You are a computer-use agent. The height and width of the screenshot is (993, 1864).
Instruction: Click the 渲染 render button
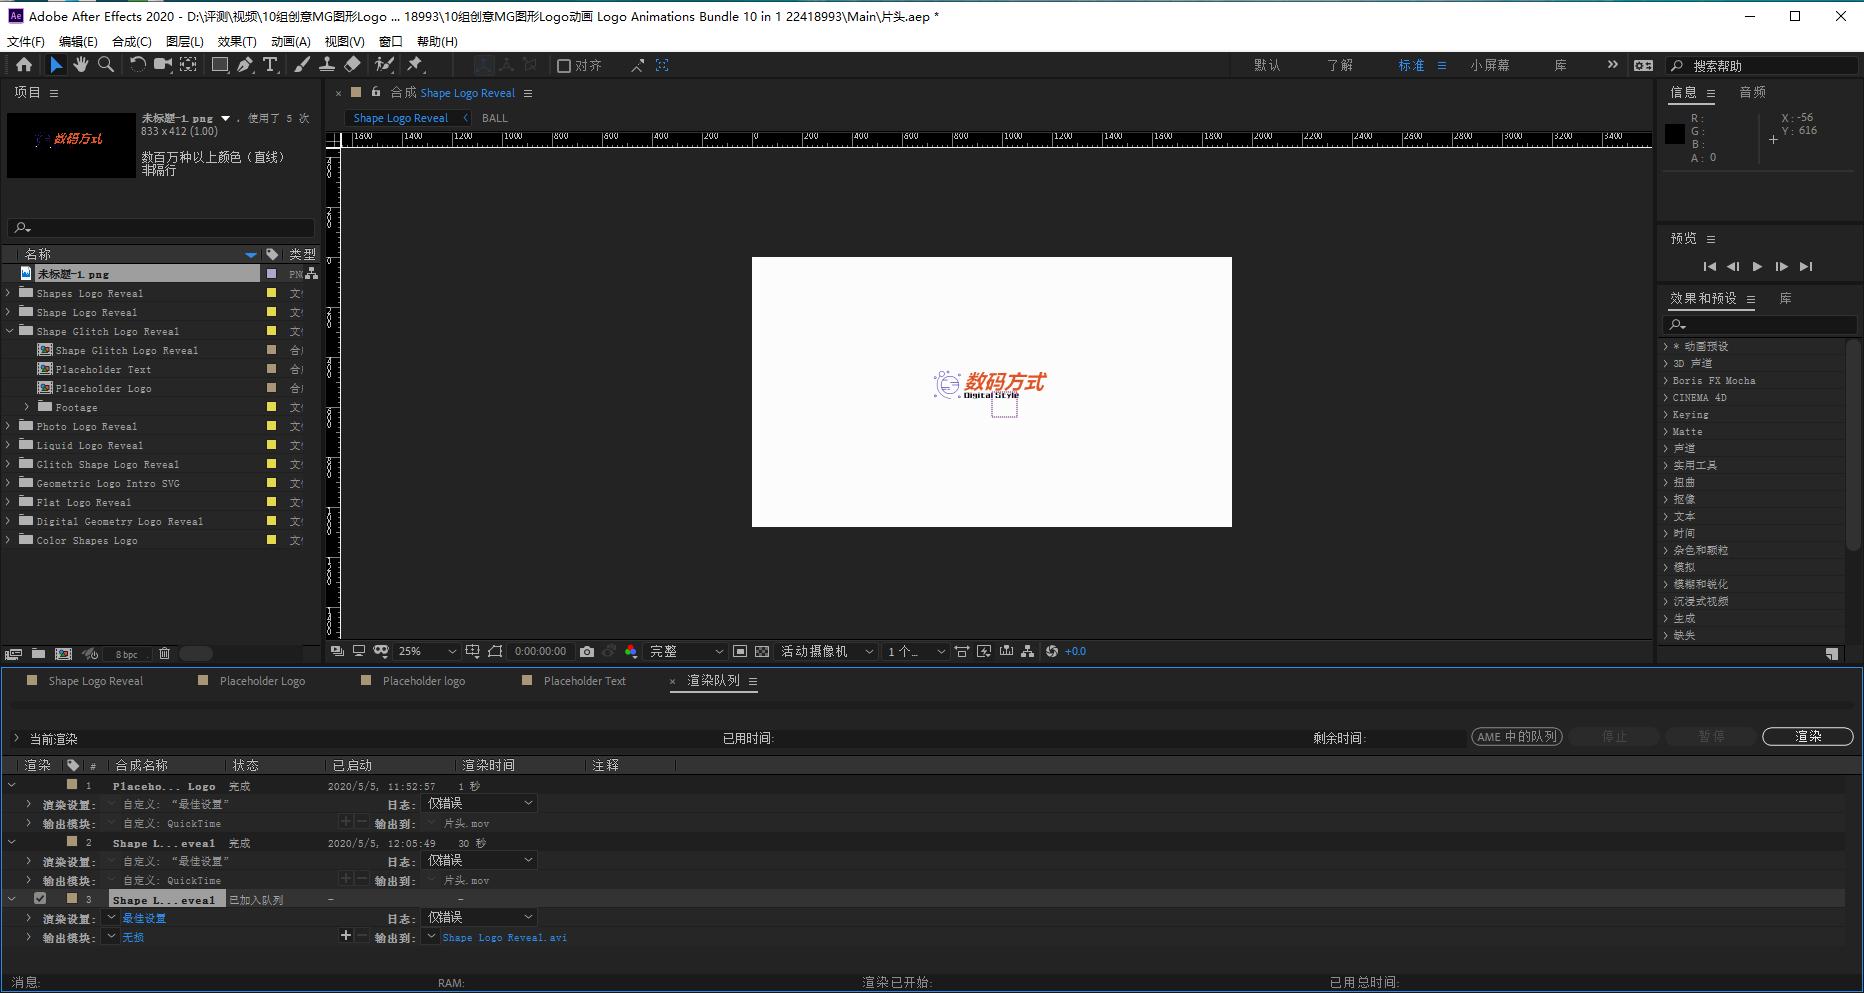coord(1807,737)
